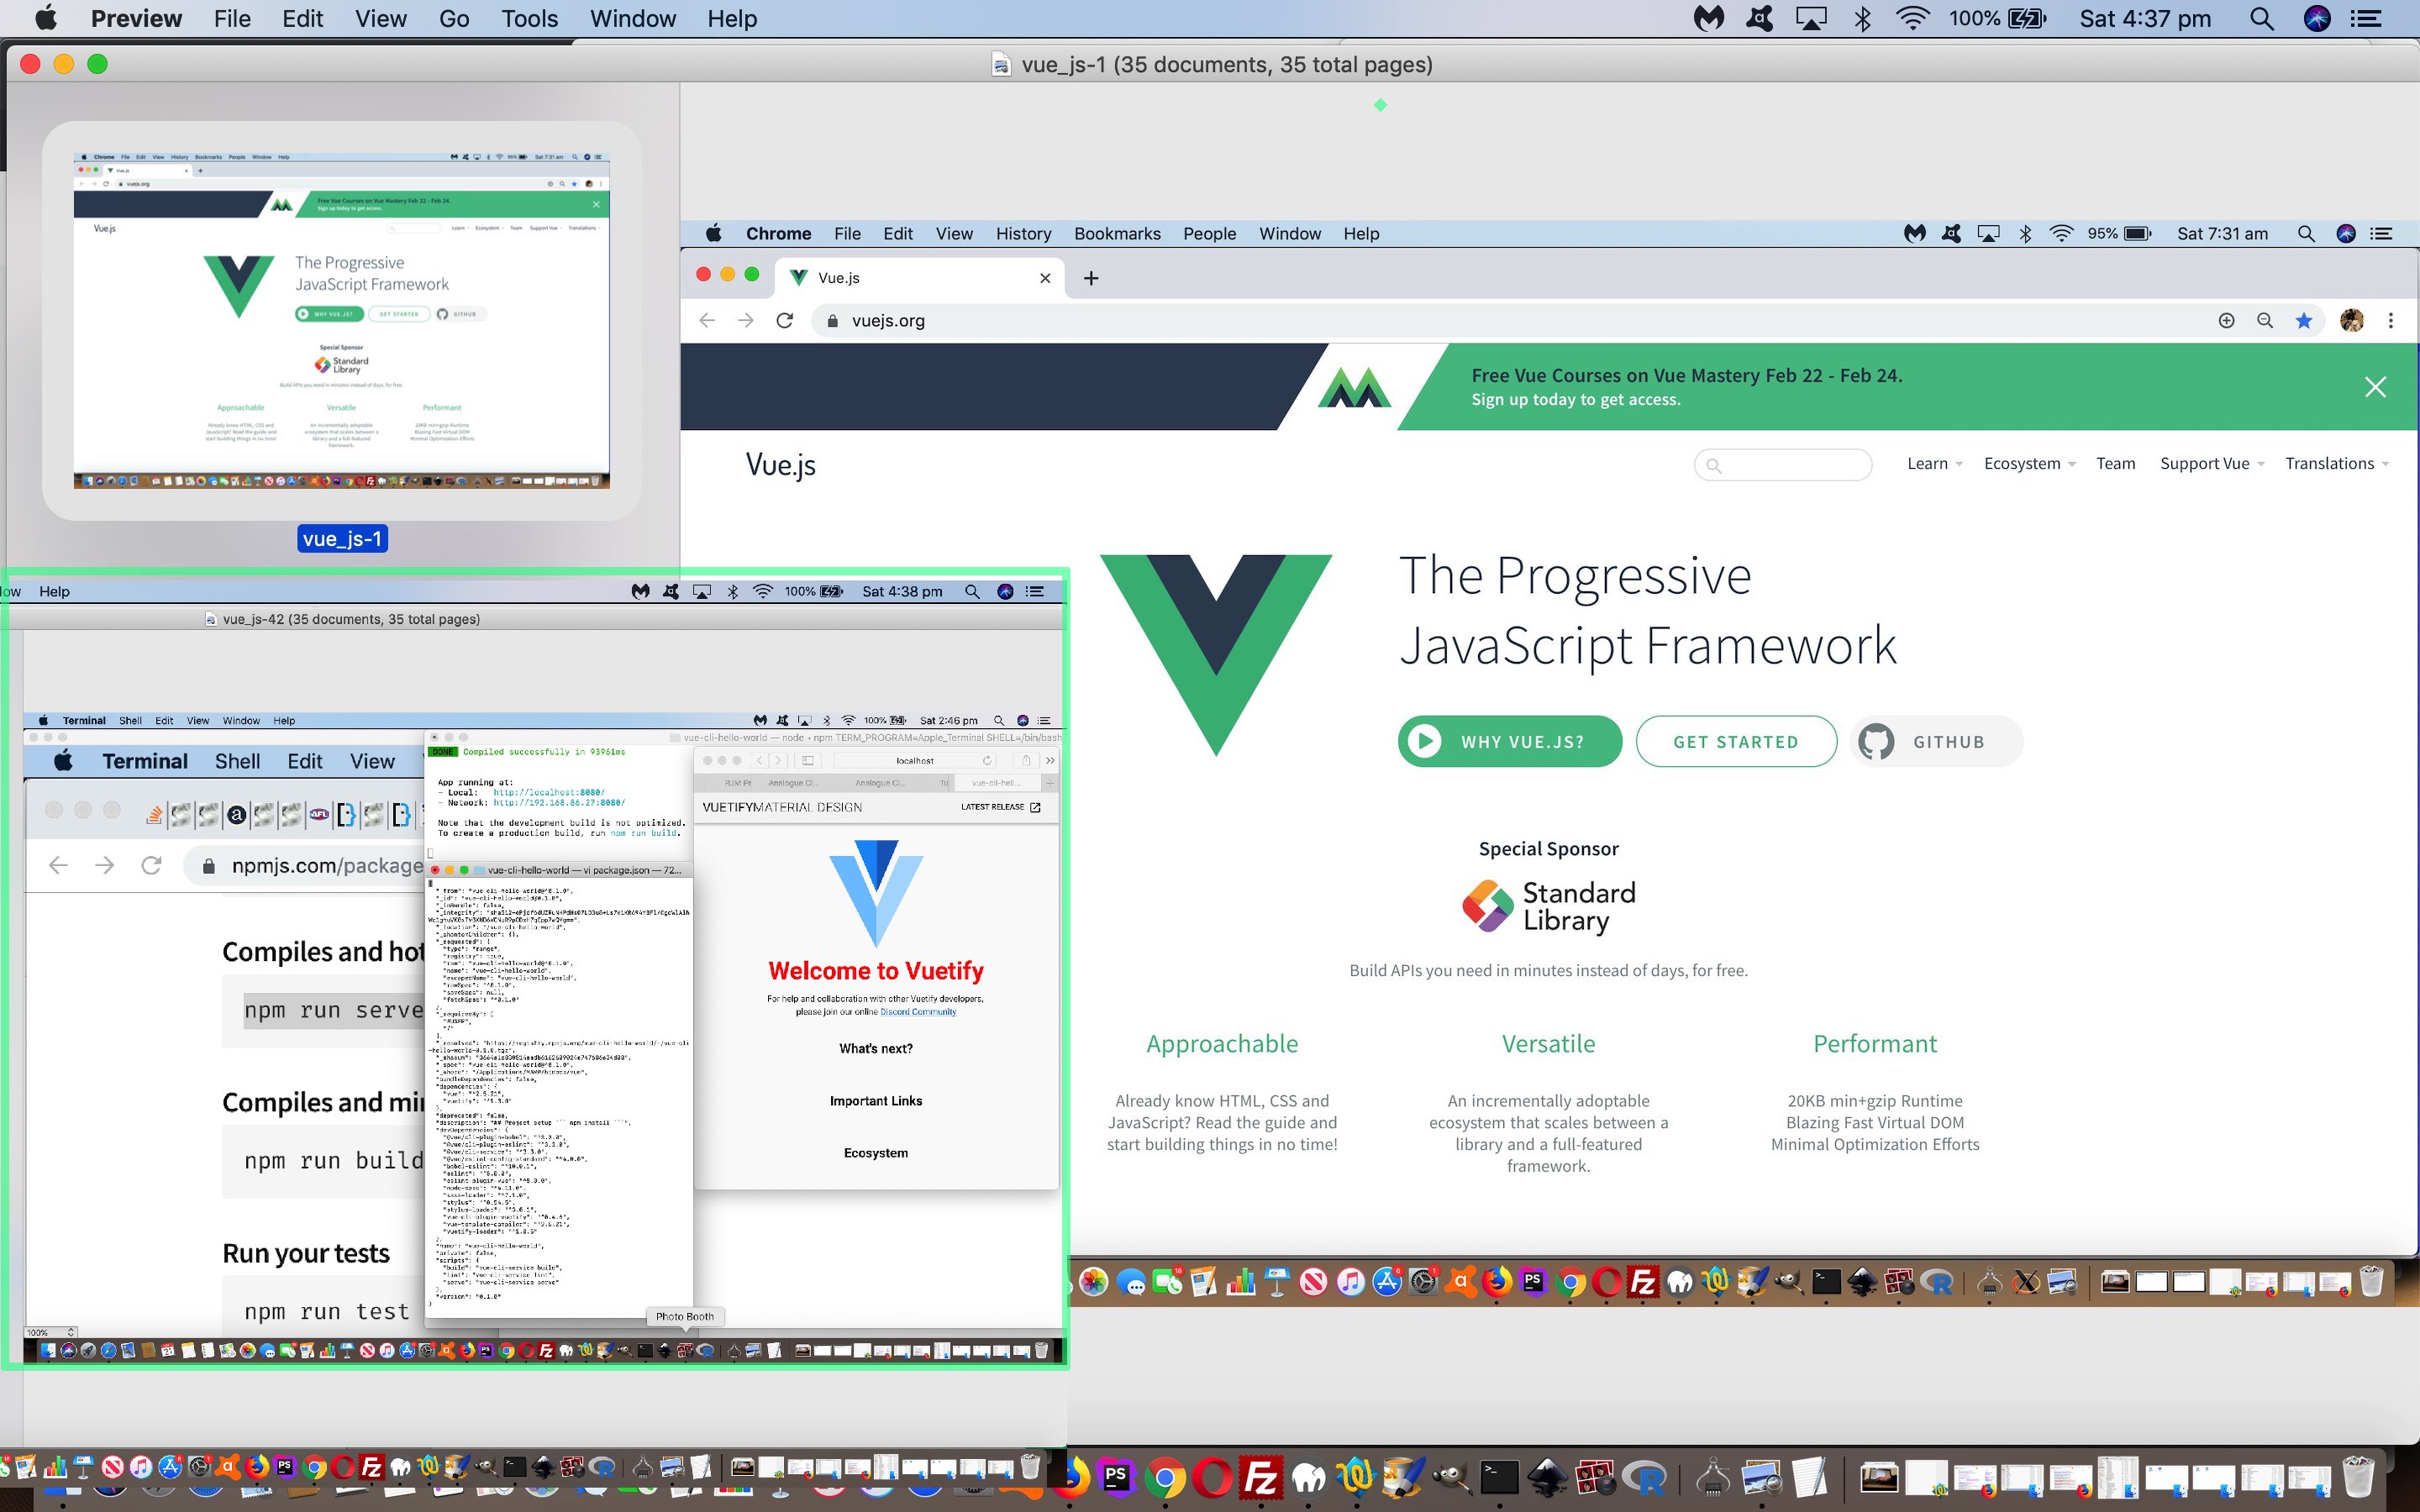Expand the Learn dropdown menu
2420x1512 pixels.
[1928, 464]
